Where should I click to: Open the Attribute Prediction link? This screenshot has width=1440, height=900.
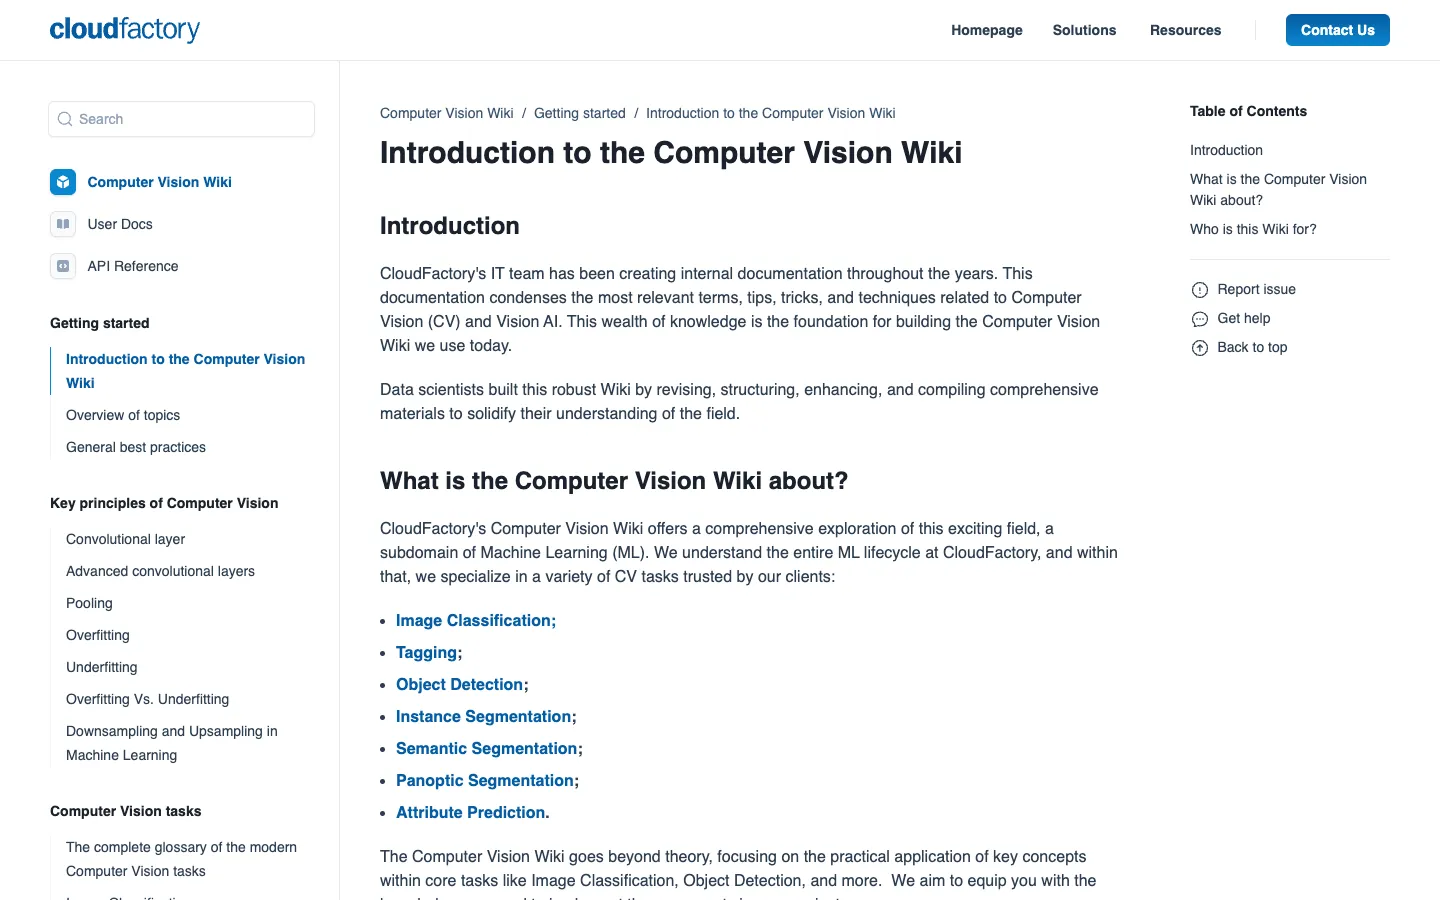pos(473,812)
